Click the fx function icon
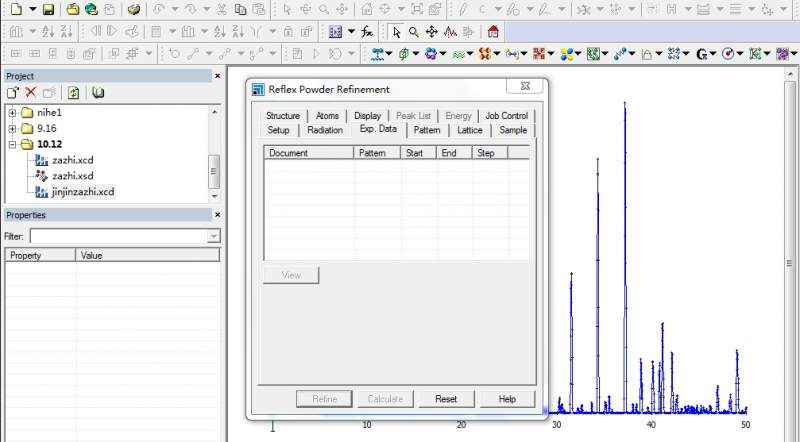Image resolution: width=800 pixels, height=442 pixels. coord(367,32)
